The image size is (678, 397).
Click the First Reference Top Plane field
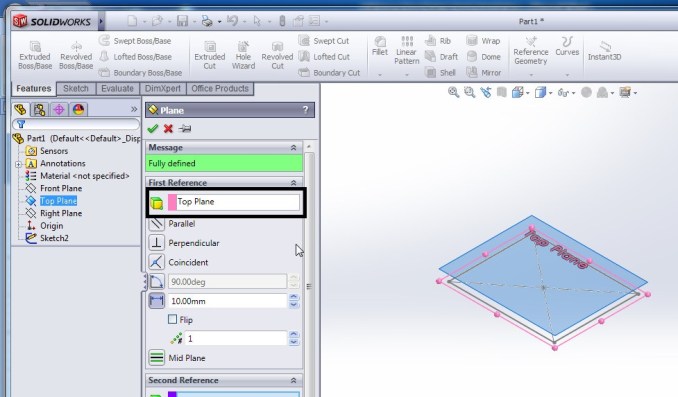pyautogui.click(x=233, y=202)
